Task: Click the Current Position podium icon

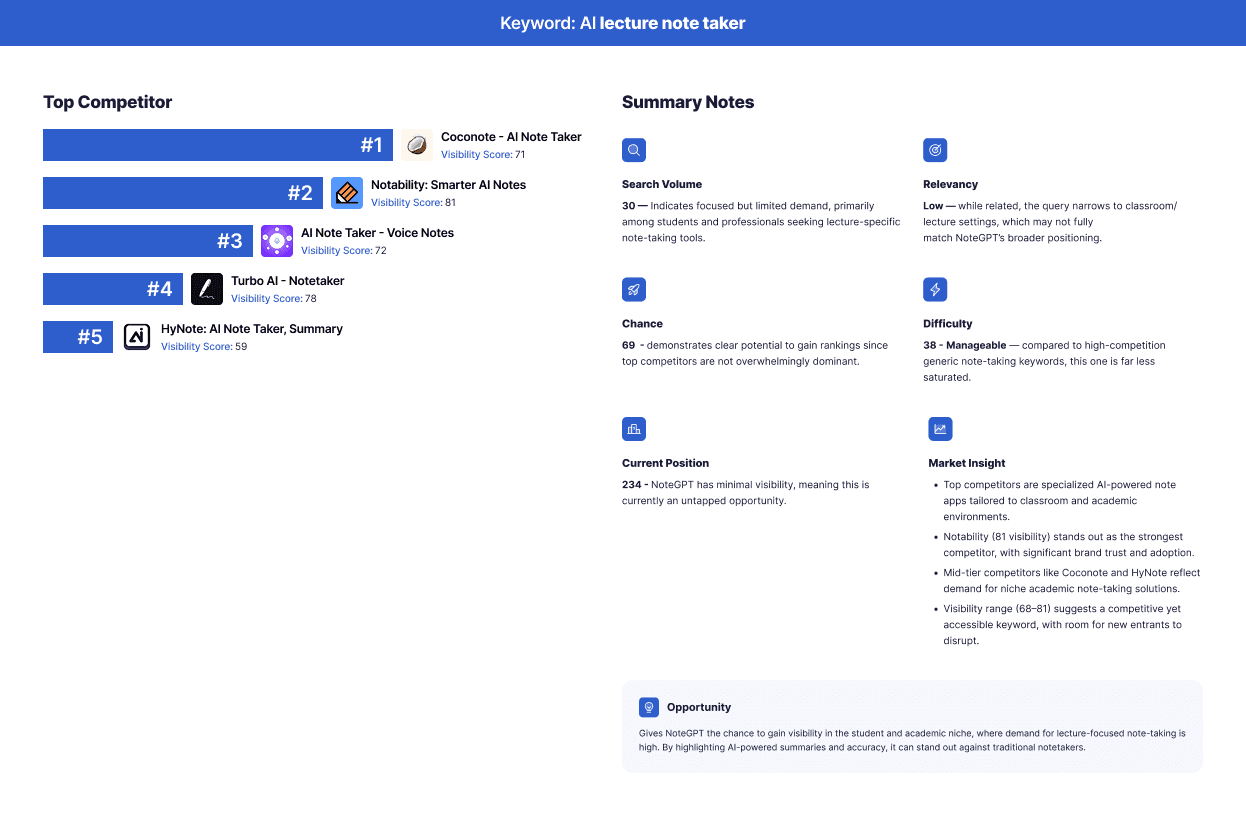Action: (634, 429)
